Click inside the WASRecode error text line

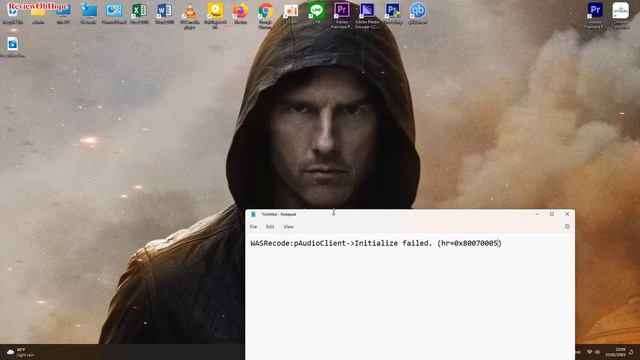click(x=376, y=243)
